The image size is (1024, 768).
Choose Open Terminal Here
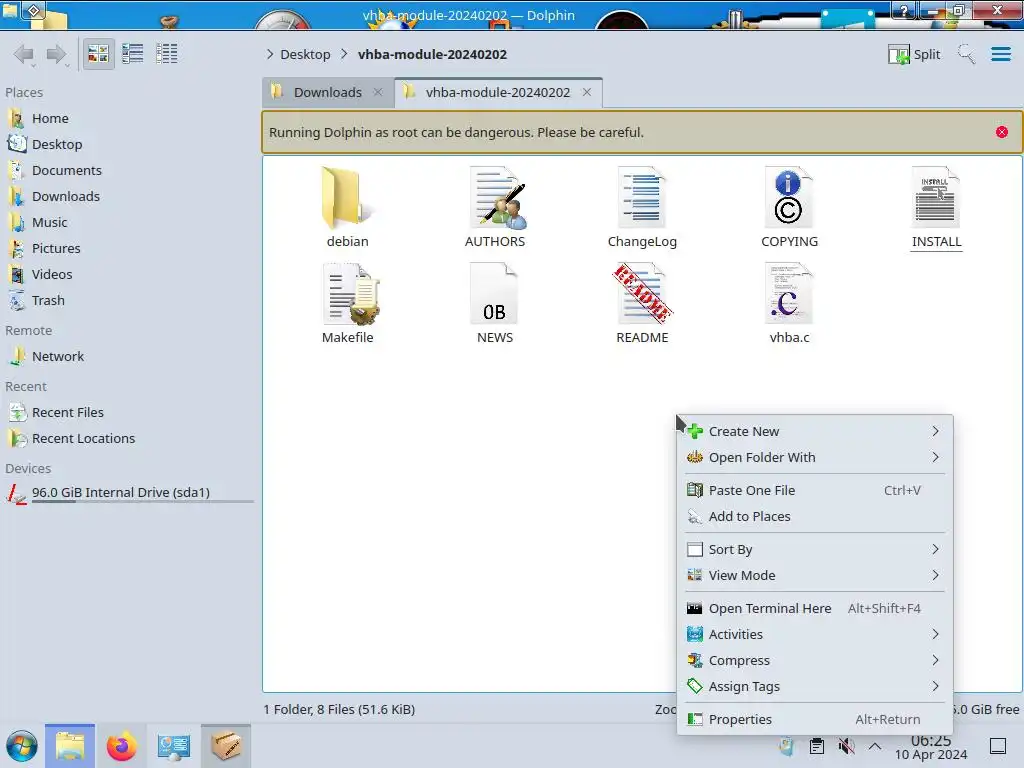(x=814, y=609)
